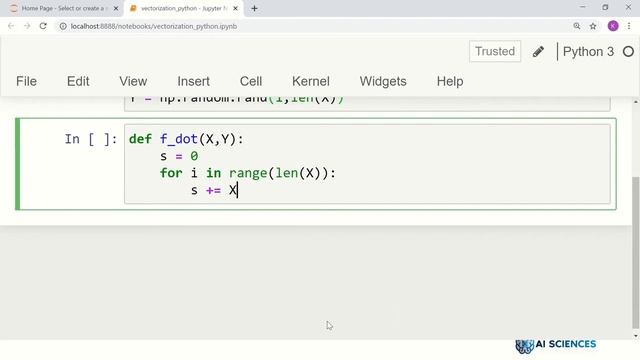The image size is (640, 360).
Task: Open the Cell menu
Action: [x=251, y=81]
